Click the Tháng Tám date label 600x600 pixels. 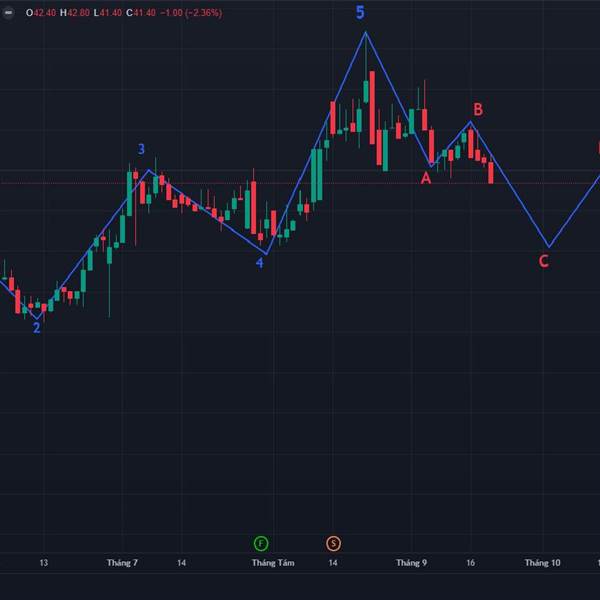(273, 562)
